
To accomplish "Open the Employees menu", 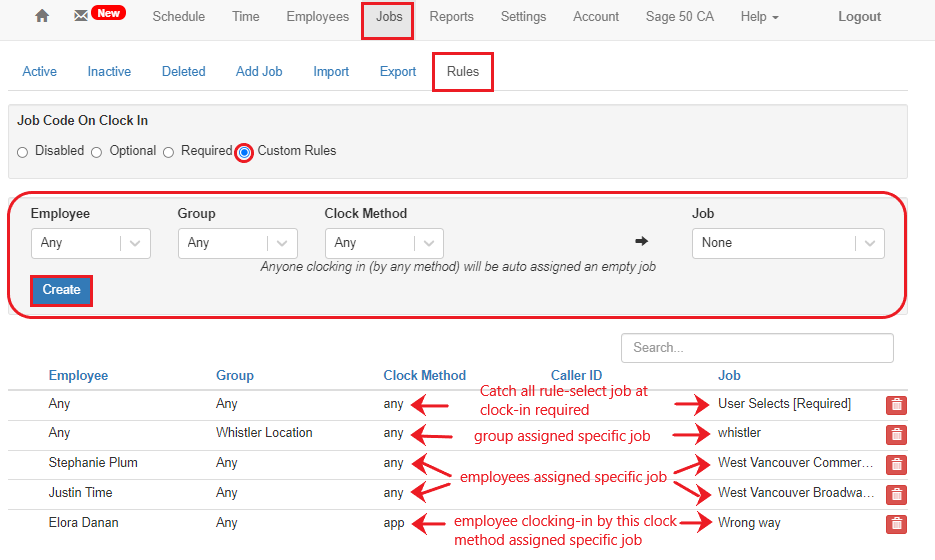I will pos(317,17).
